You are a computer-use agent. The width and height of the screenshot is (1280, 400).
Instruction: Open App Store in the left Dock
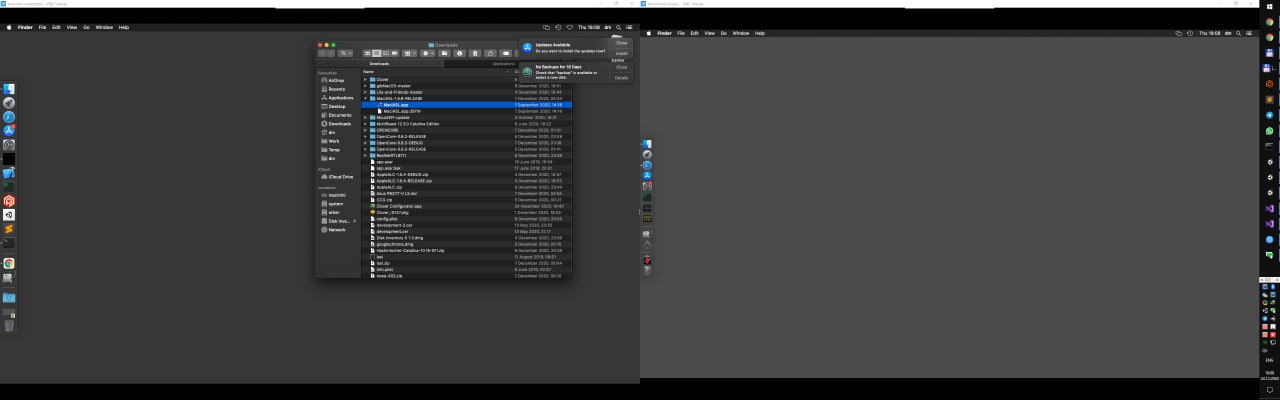8,130
